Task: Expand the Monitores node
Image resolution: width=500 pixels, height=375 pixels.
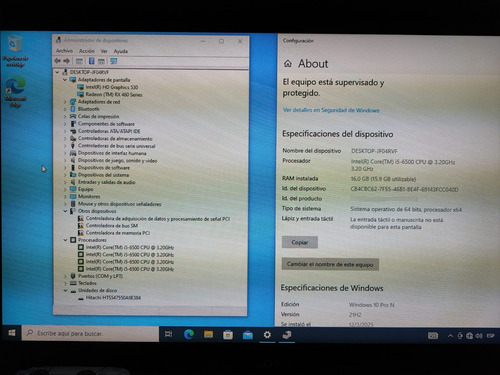Action: [65, 196]
